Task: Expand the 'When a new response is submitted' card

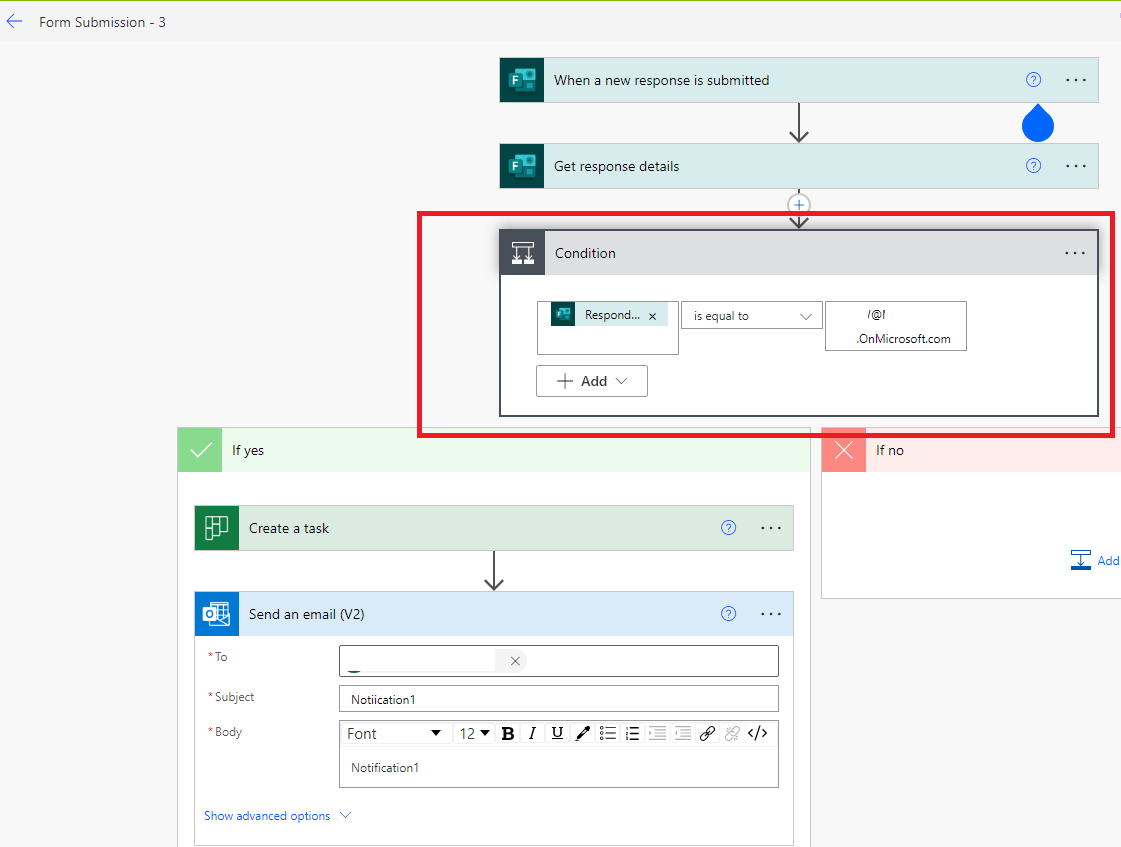Action: [x=799, y=80]
